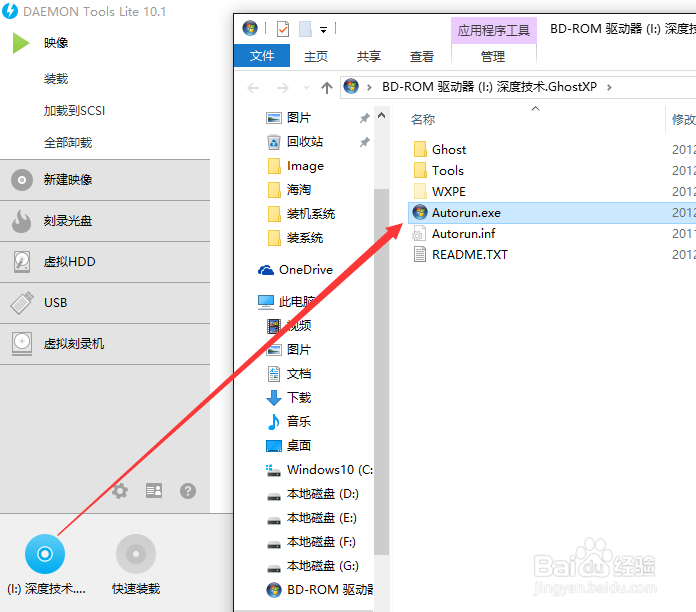Open the WXPE folder
The height and width of the screenshot is (612, 696).
[x=439, y=191]
